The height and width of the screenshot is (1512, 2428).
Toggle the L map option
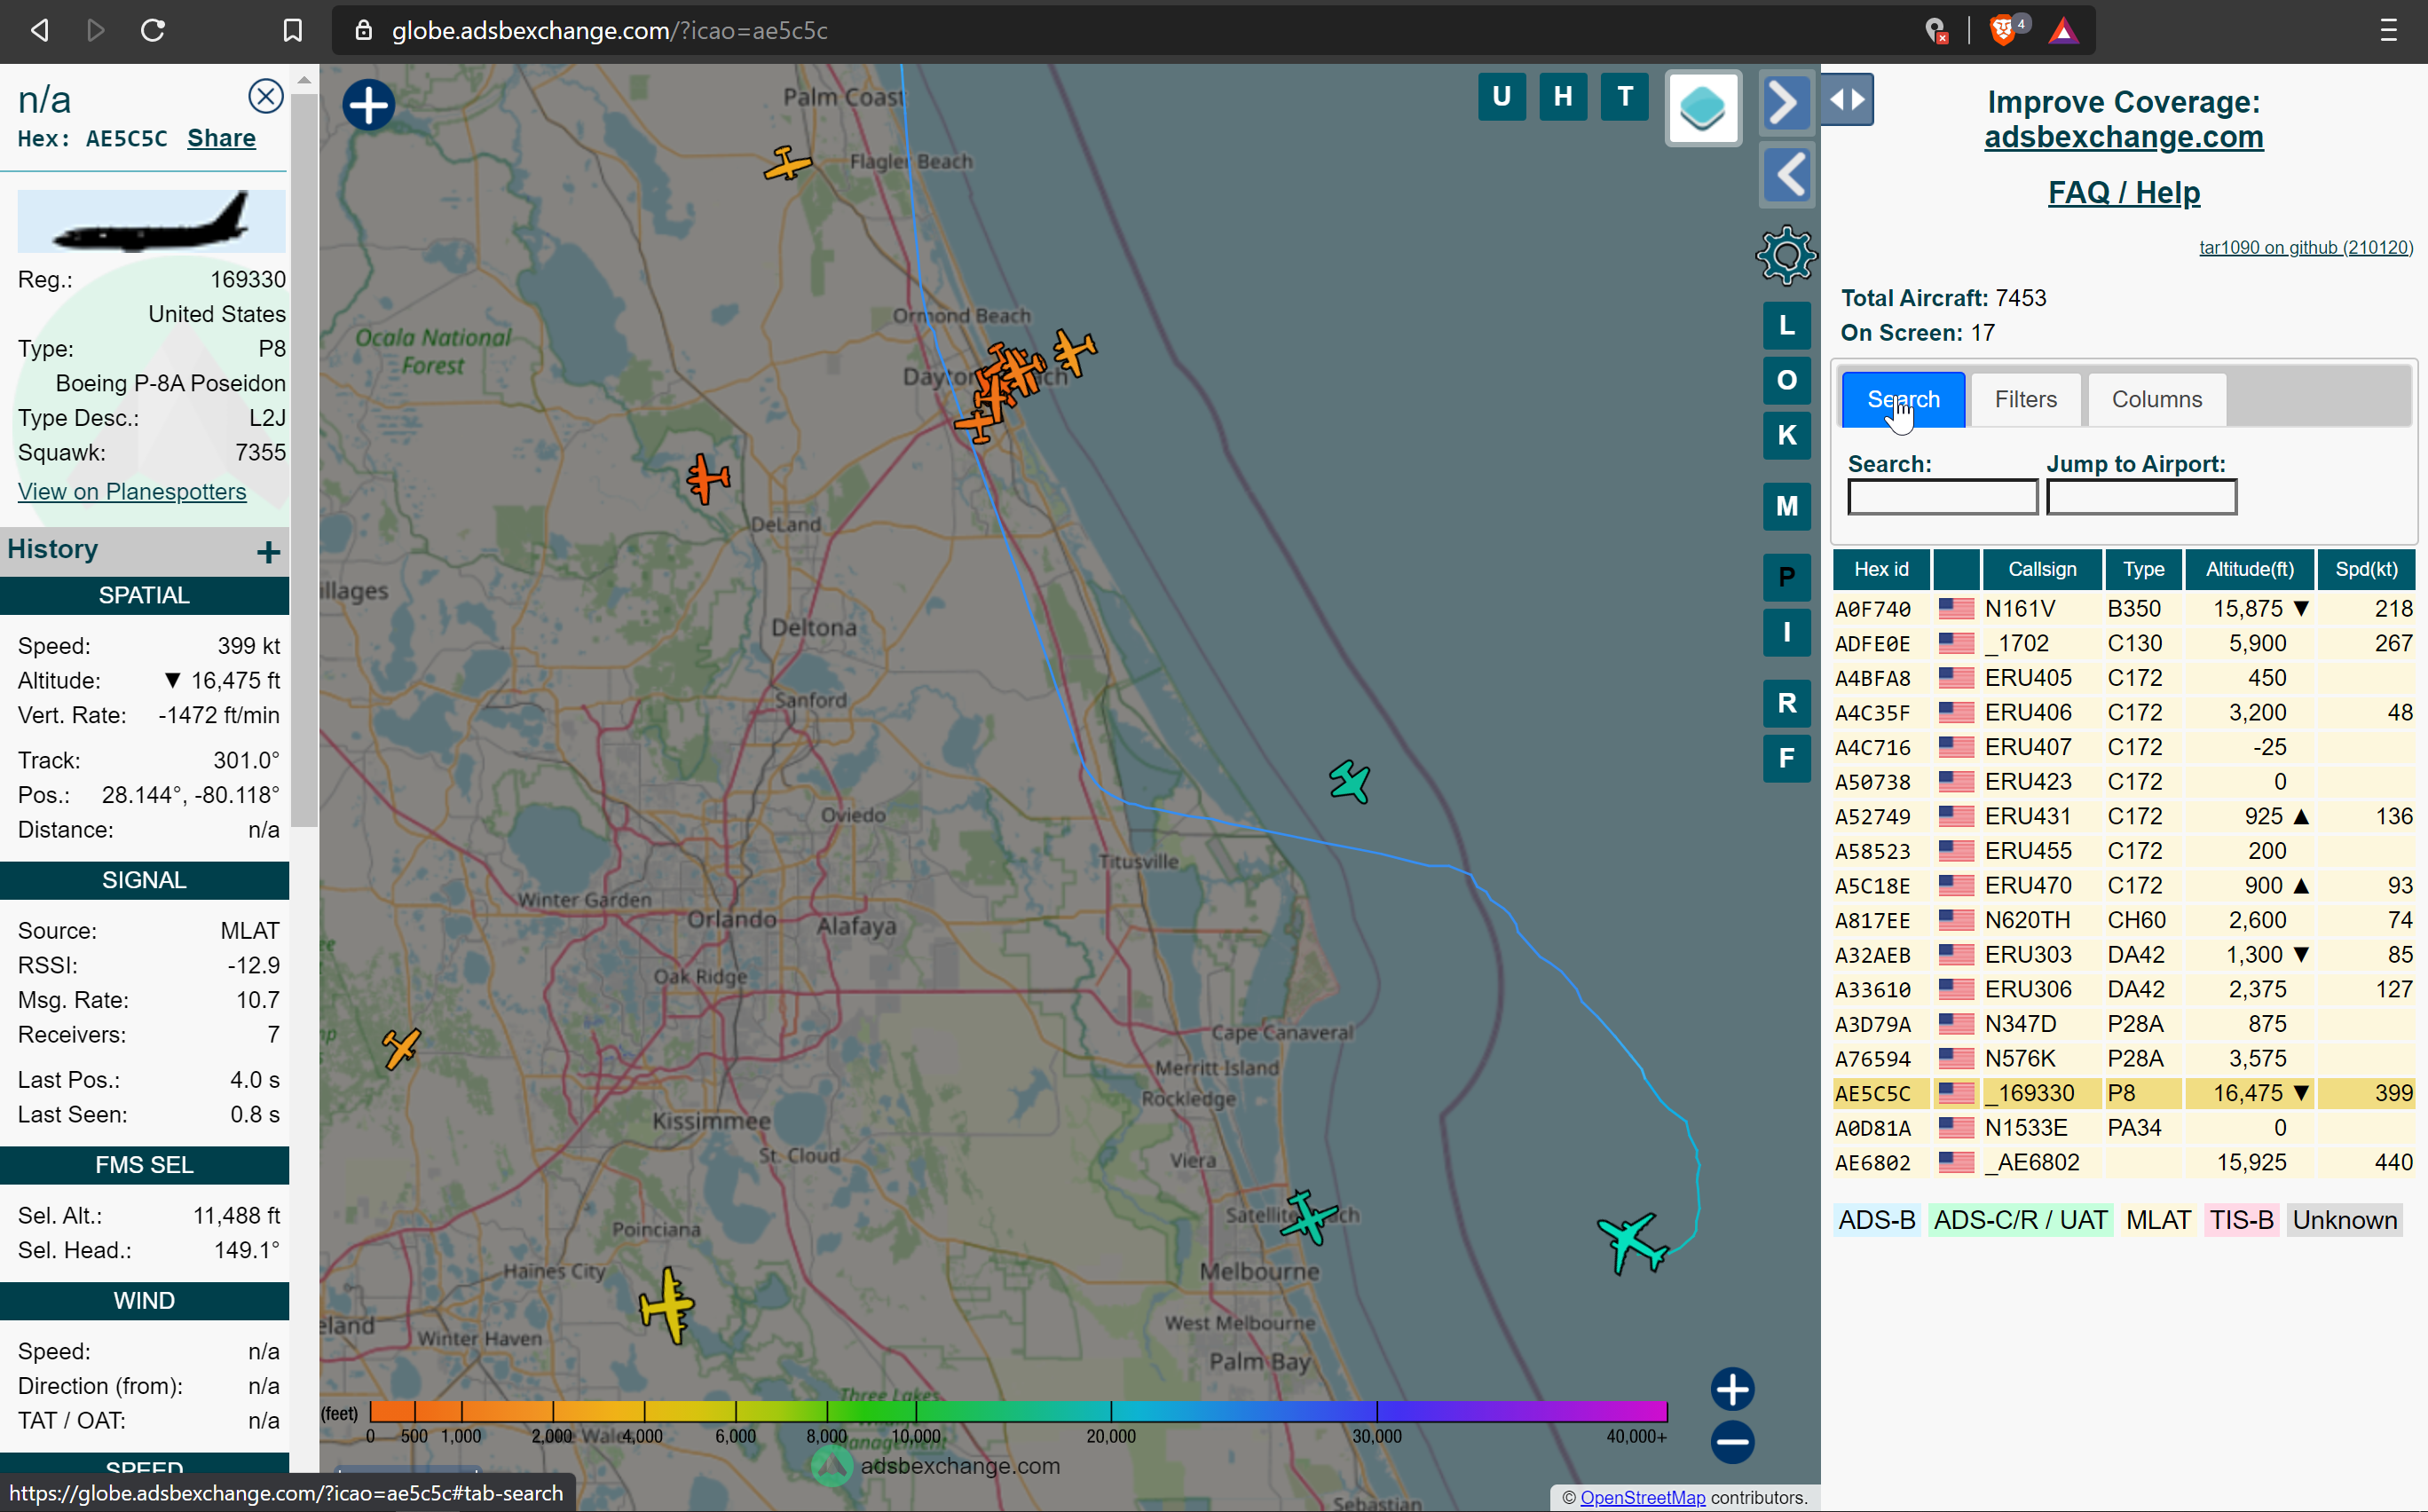[1786, 325]
